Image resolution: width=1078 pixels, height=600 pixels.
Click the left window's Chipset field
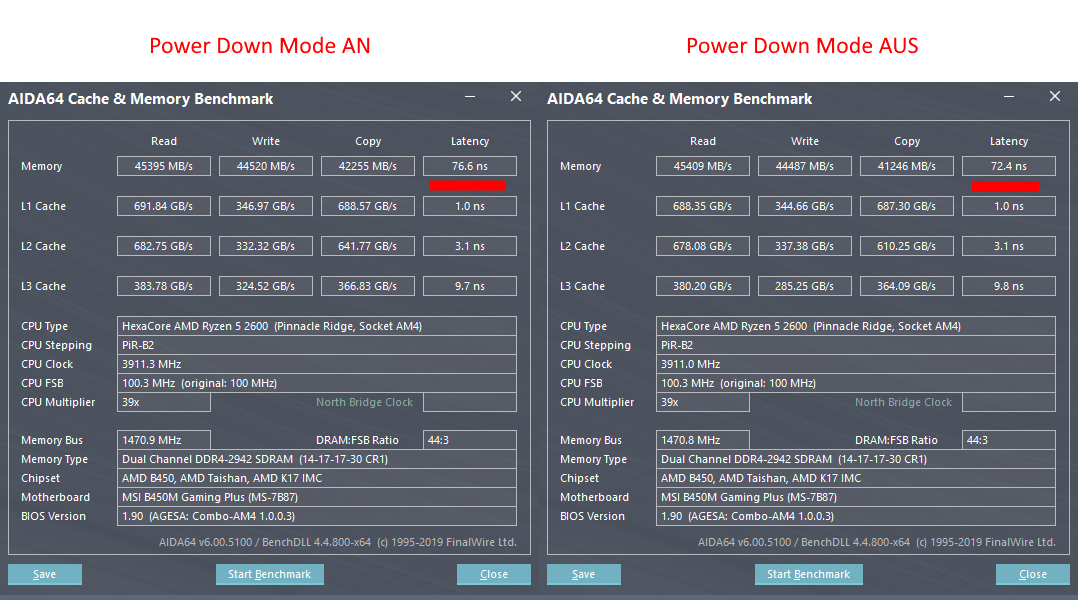click(x=317, y=478)
